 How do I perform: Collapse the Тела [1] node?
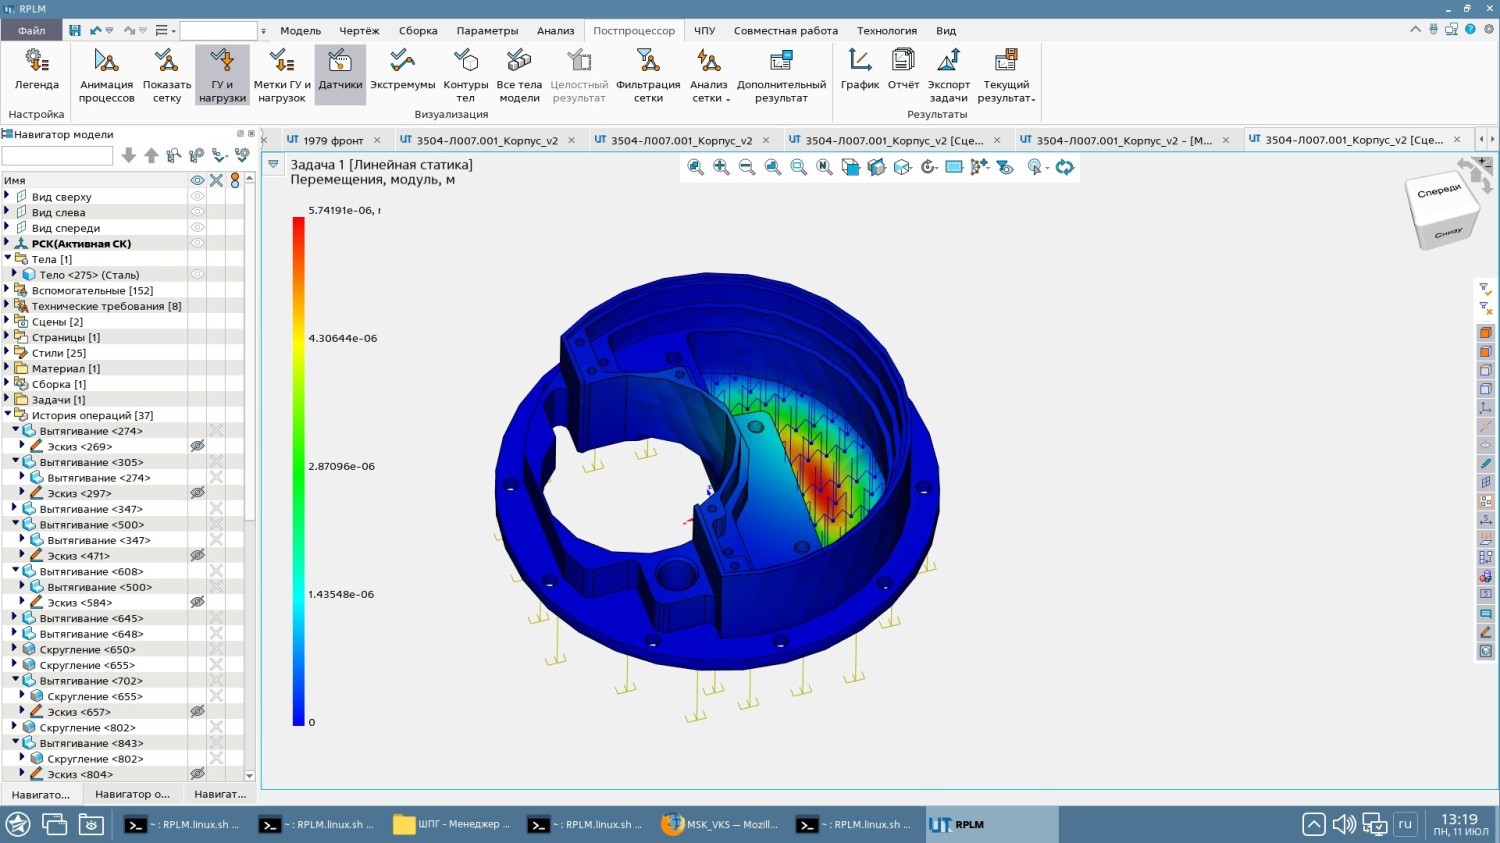[x=7, y=258]
